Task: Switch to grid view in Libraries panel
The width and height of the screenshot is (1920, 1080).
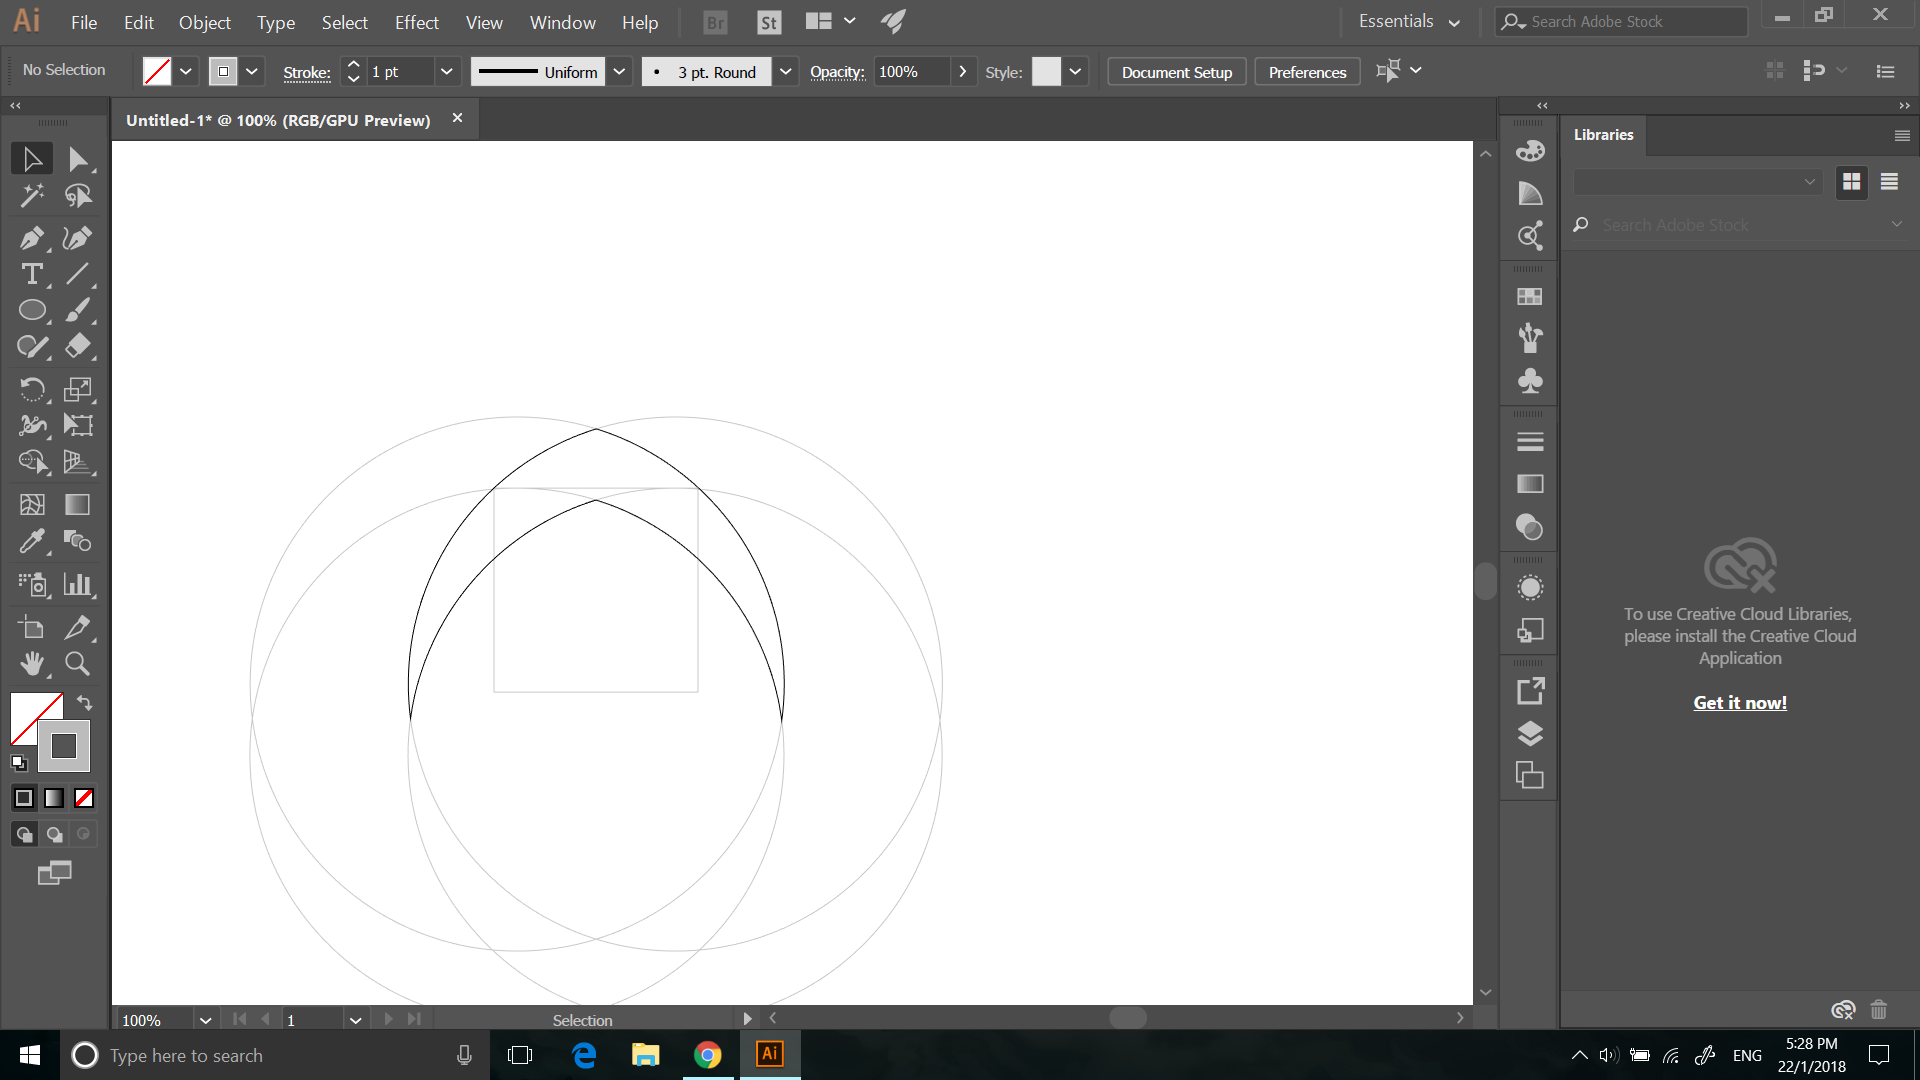Action: [x=1852, y=181]
